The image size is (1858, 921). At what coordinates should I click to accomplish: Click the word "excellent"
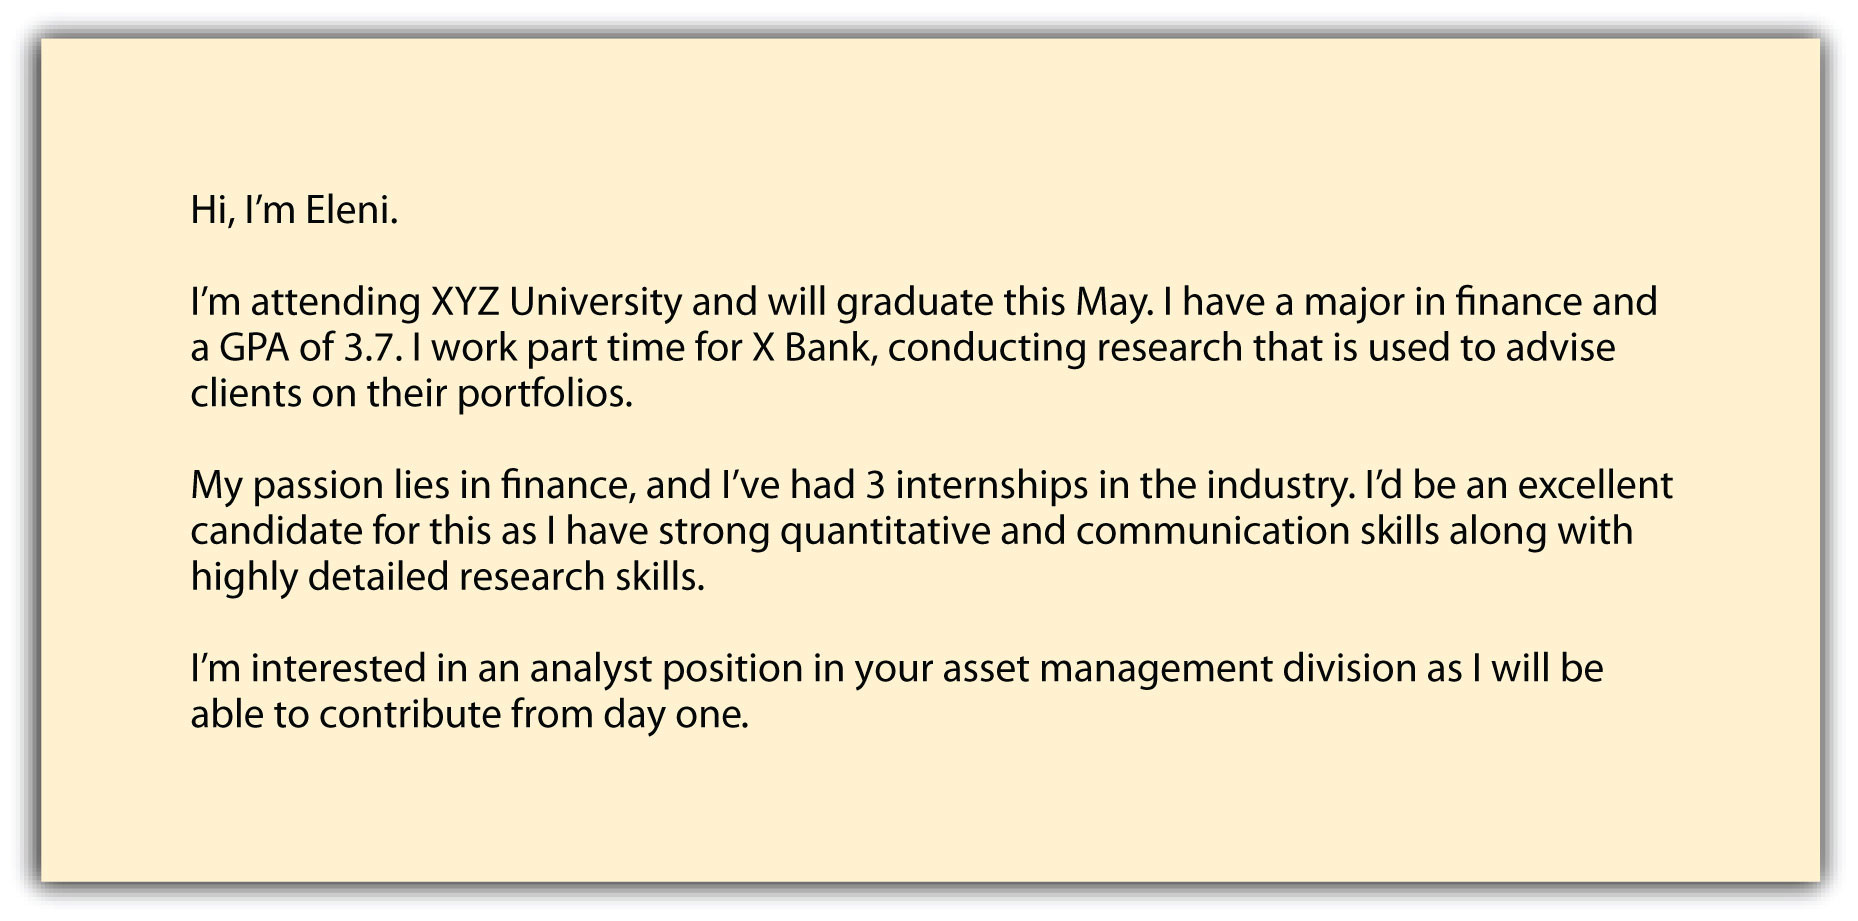(1595, 485)
